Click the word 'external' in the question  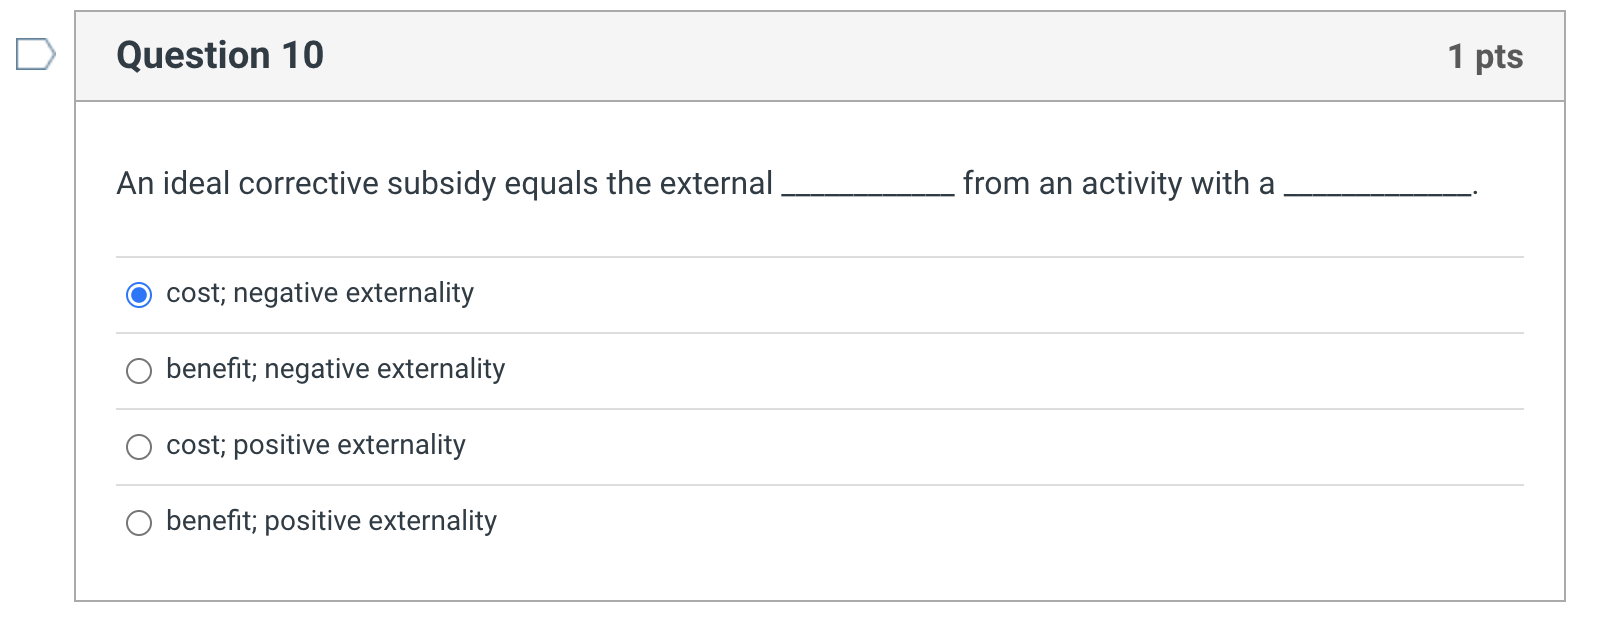[x=717, y=183]
